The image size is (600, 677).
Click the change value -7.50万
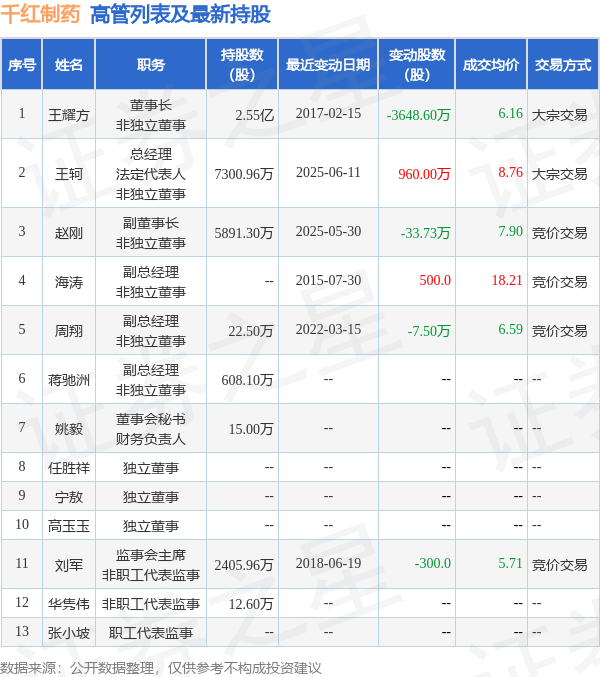point(429,331)
